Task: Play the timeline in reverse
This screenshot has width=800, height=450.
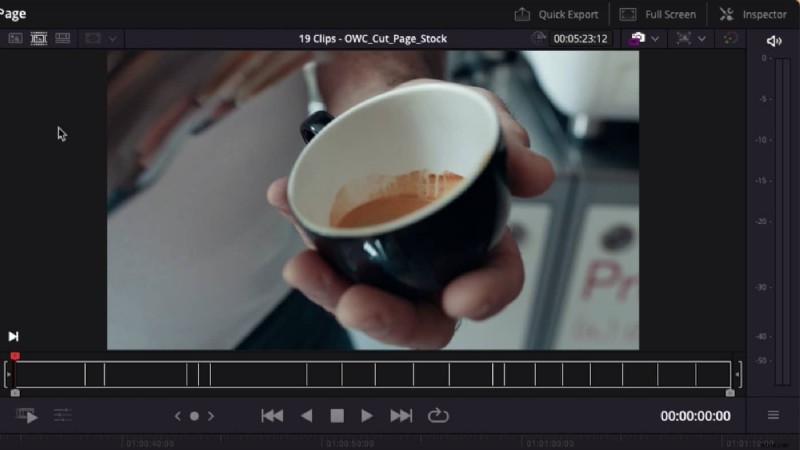Action: pyautogui.click(x=306, y=416)
